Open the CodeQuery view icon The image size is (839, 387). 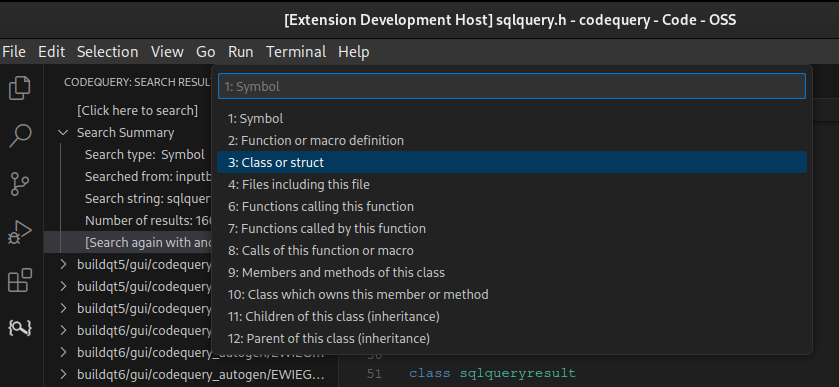click(20, 328)
